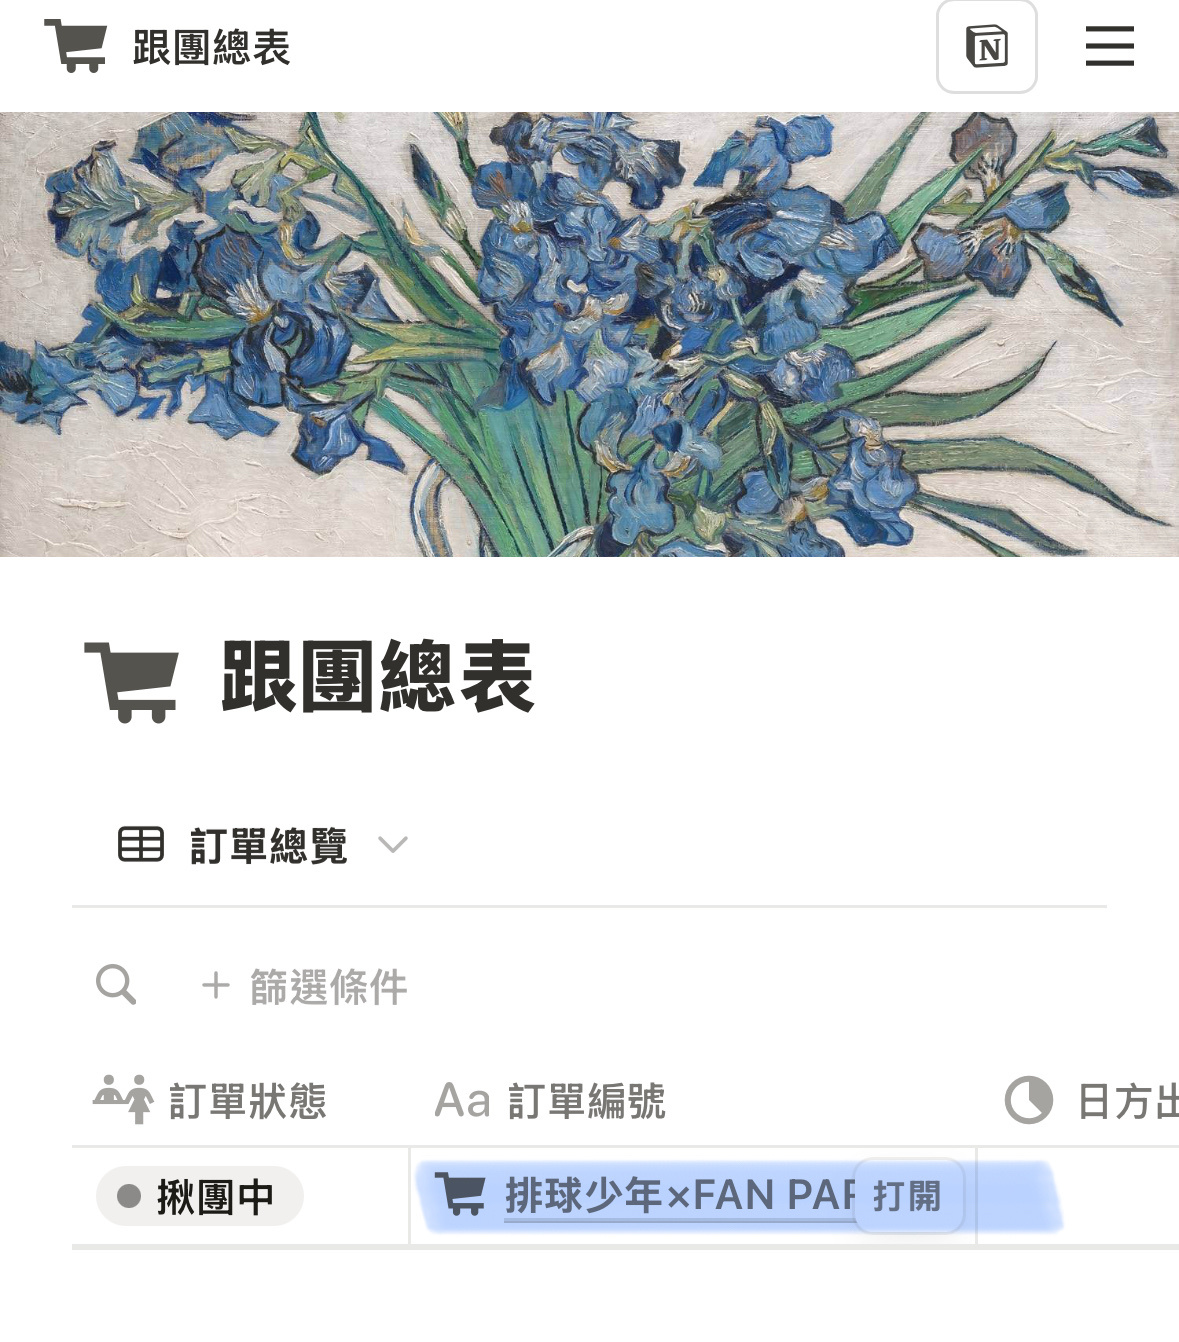The image size is (1179, 1342).
Task: Click the table view icon
Action: [x=141, y=845]
